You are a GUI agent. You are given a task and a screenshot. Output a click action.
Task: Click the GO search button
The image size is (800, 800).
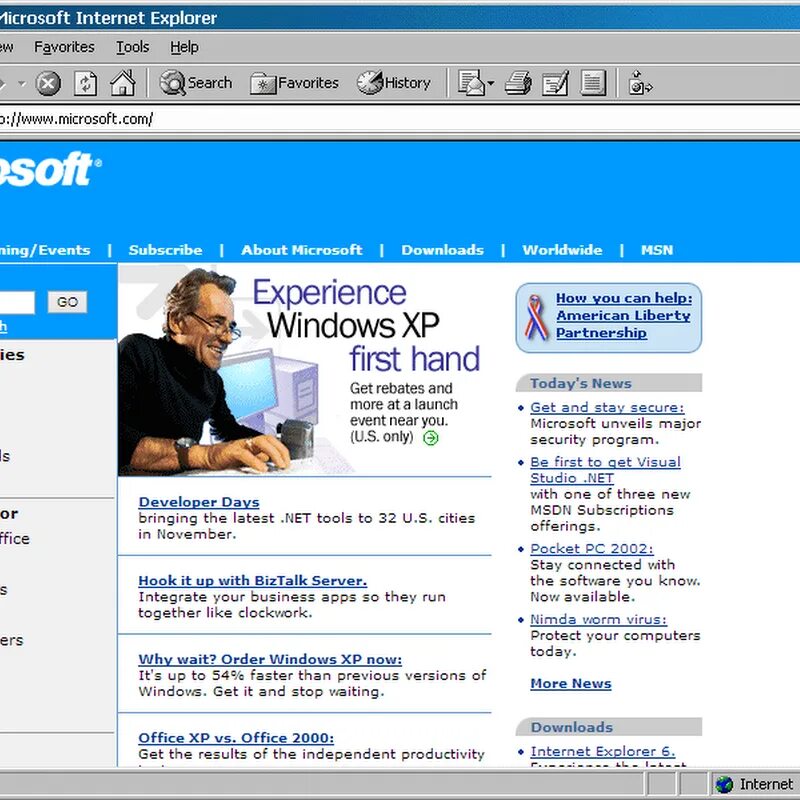(67, 302)
